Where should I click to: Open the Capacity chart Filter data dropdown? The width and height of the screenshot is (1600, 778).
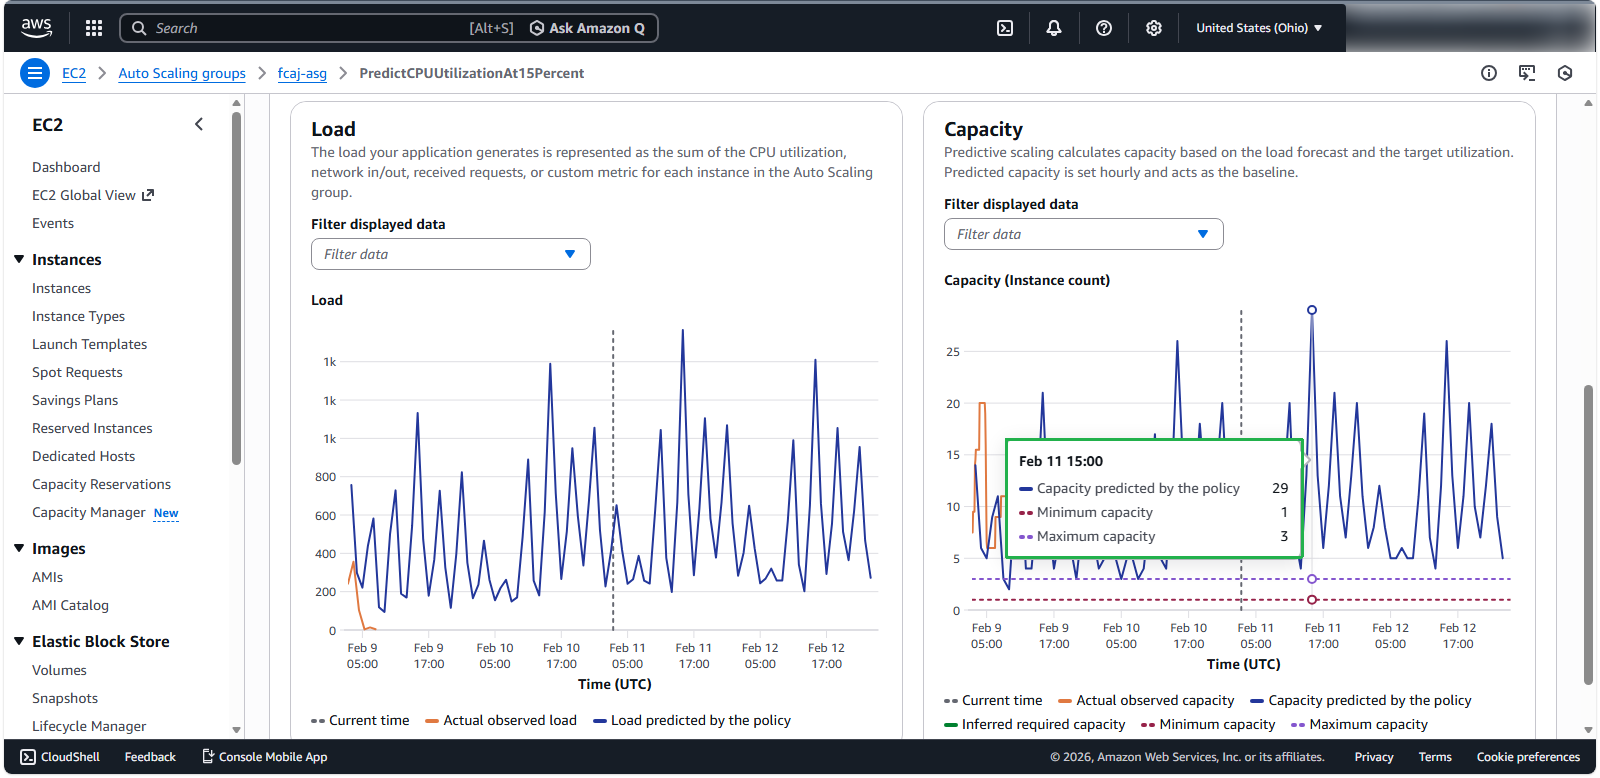pos(1084,234)
